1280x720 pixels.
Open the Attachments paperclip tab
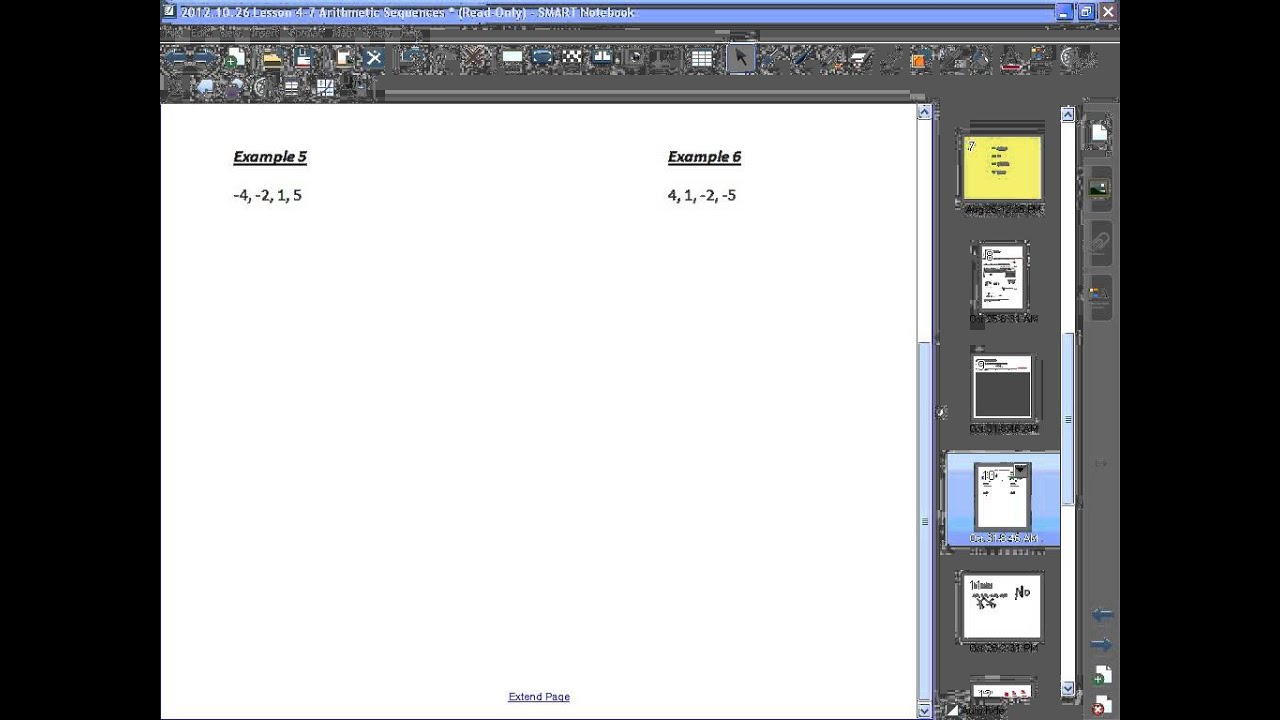(1098, 243)
